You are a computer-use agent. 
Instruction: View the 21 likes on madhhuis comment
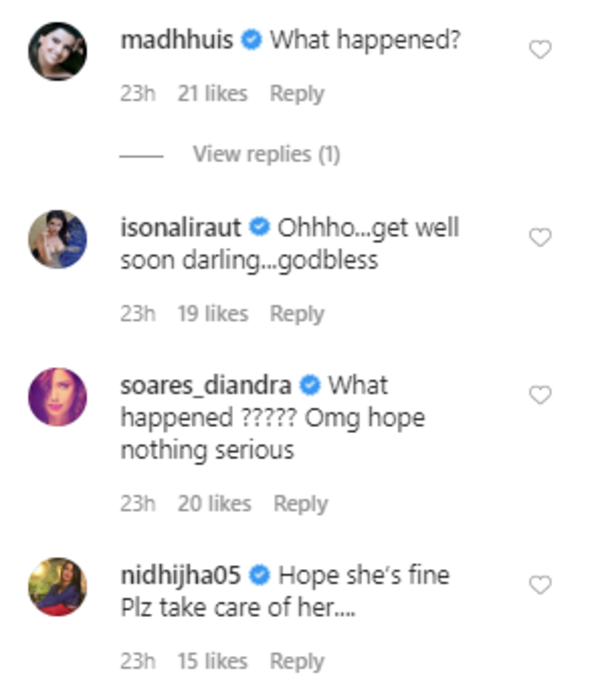212,94
